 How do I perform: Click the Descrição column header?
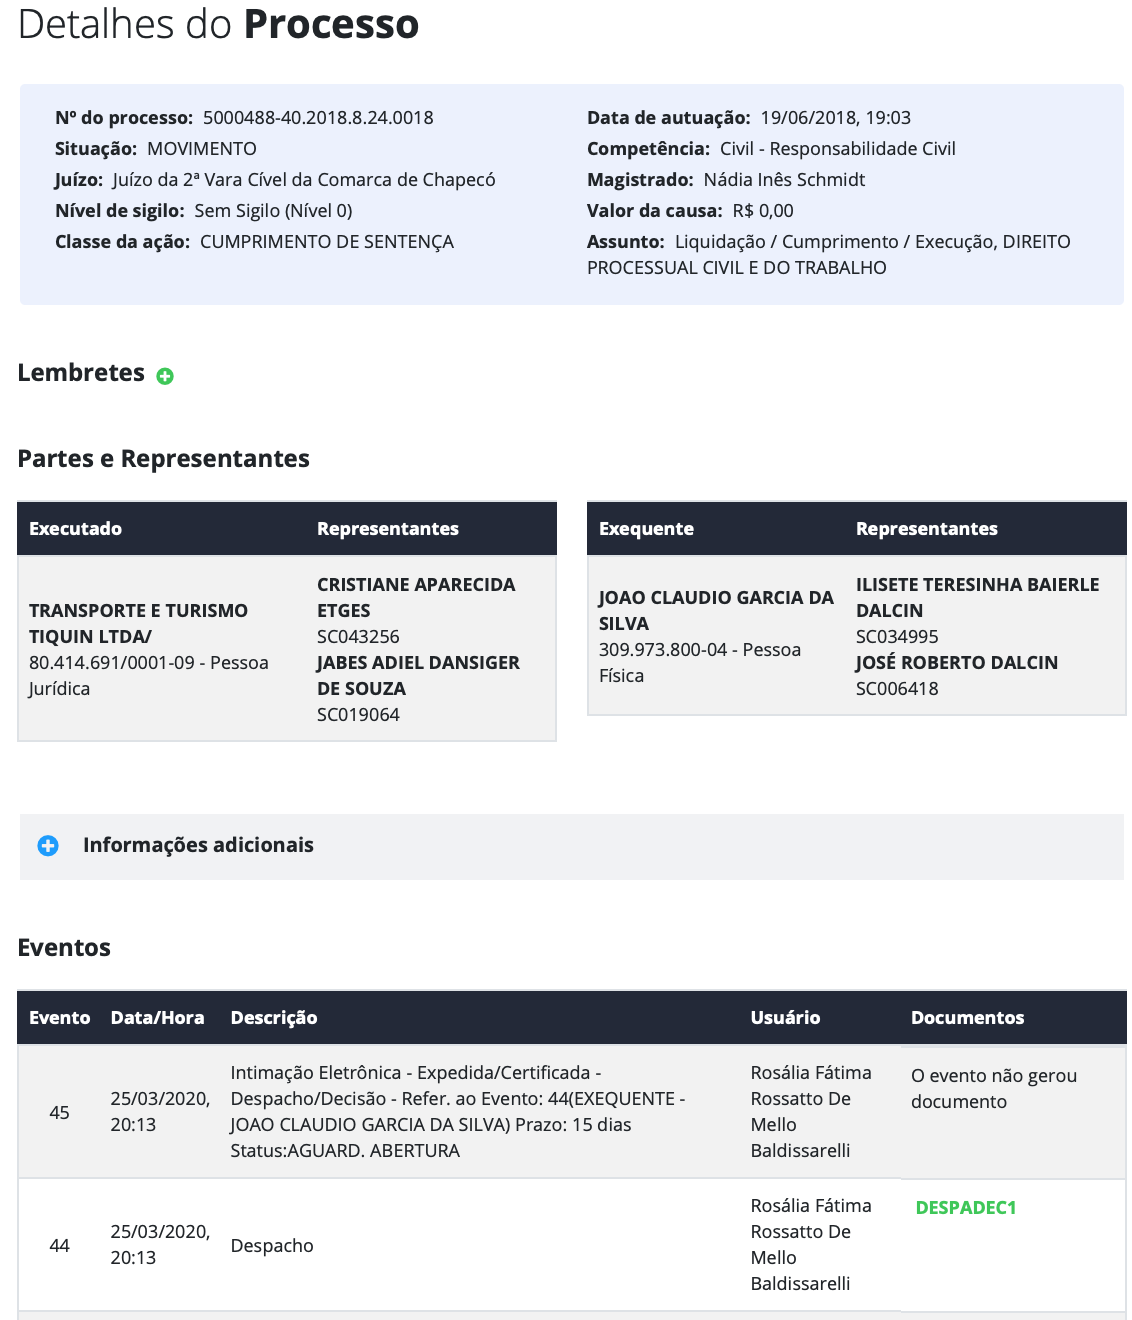click(273, 1017)
